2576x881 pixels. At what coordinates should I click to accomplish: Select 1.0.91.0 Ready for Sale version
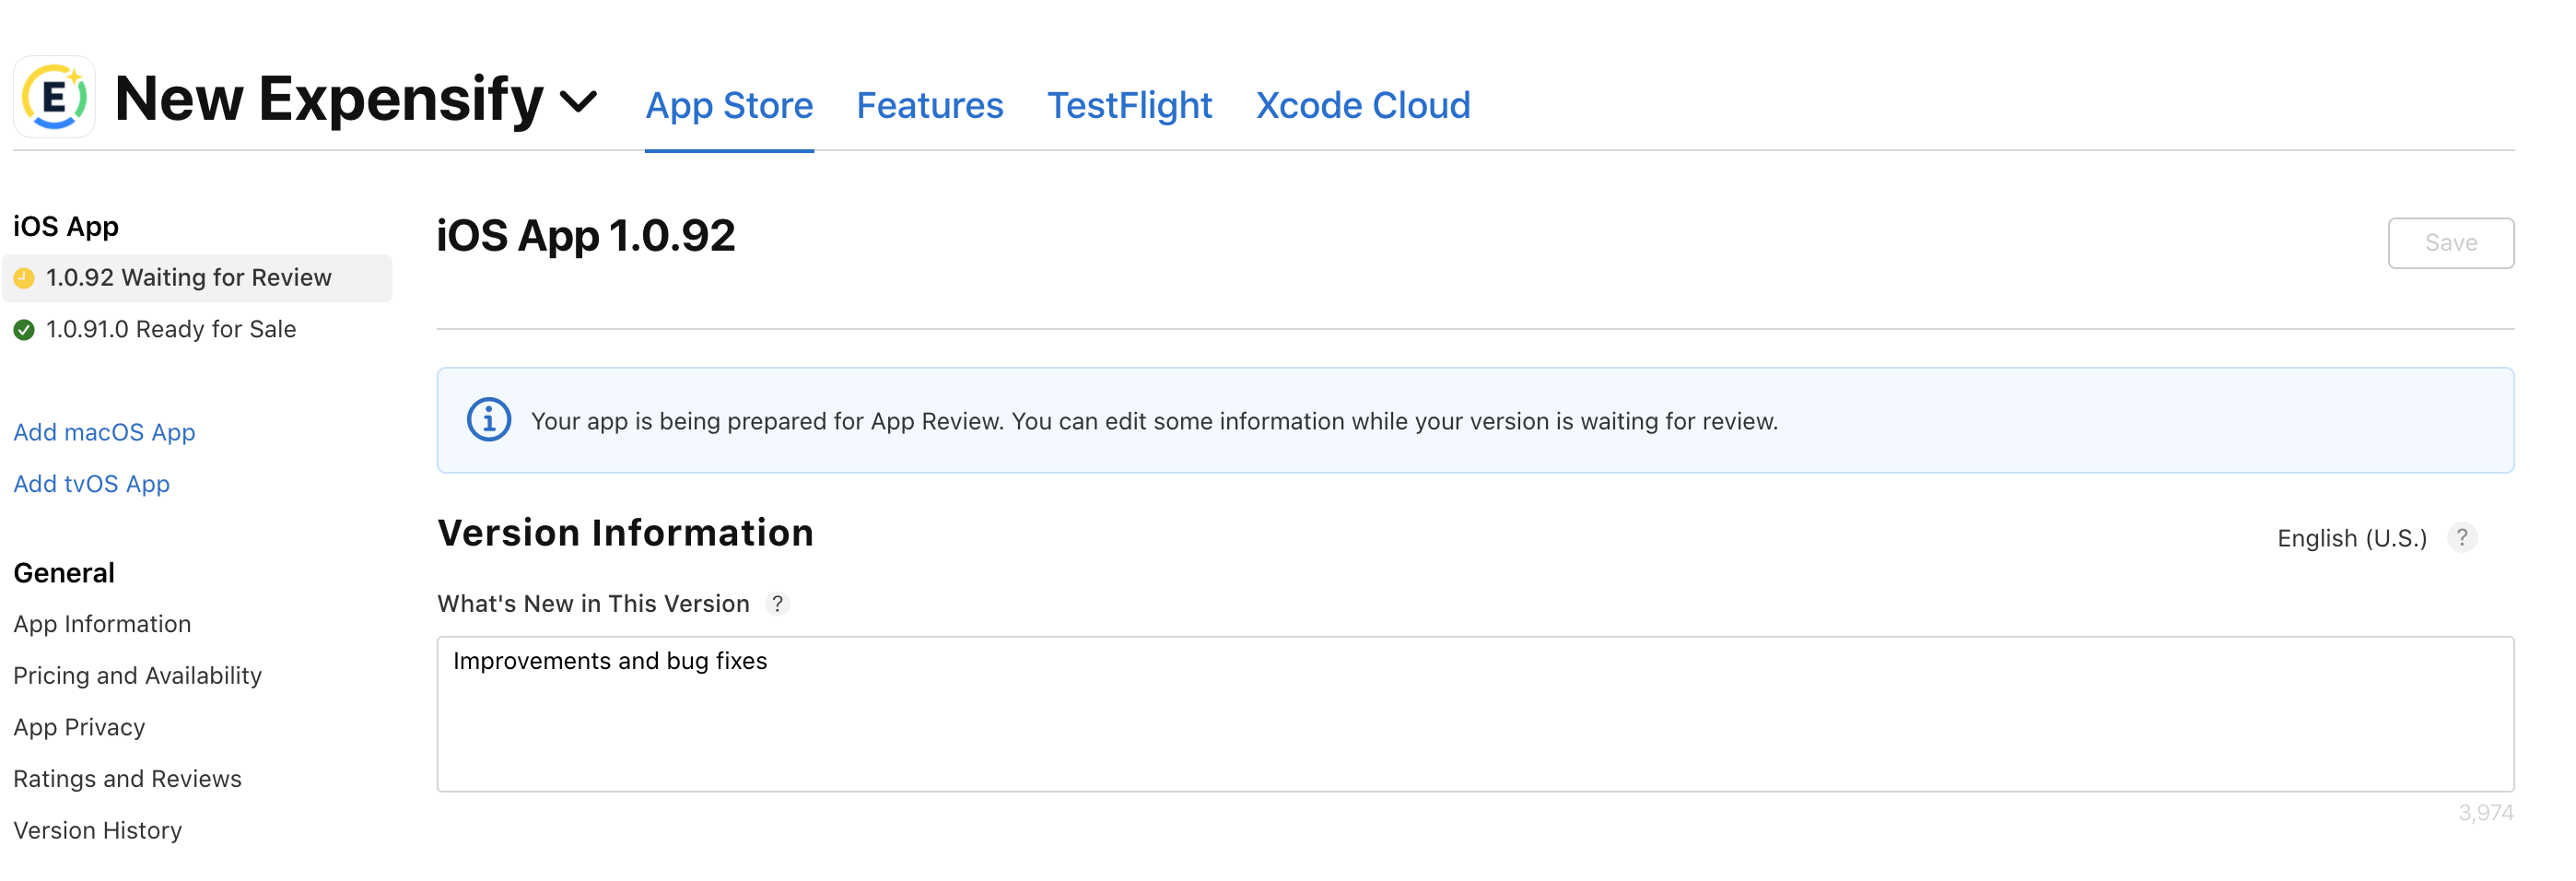click(170, 329)
